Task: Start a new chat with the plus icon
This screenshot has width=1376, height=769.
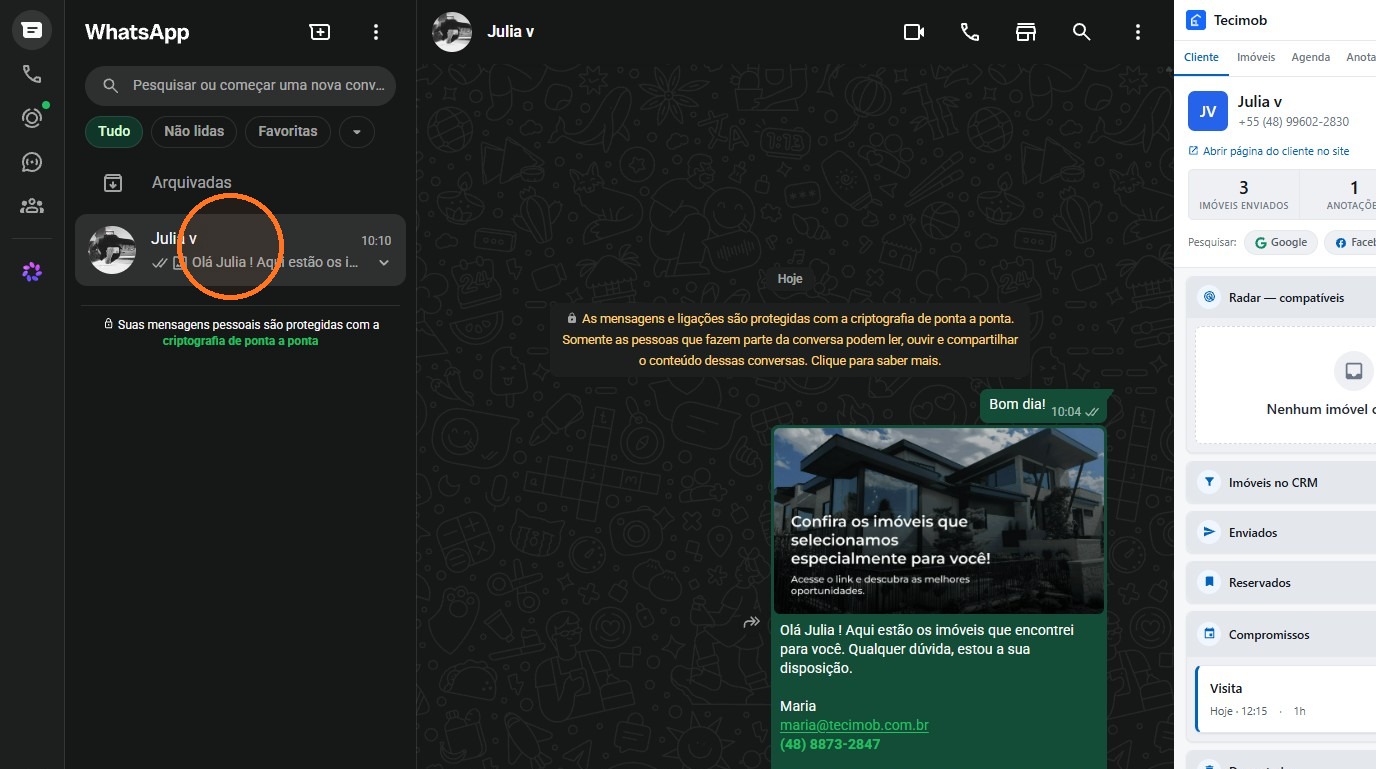Action: [x=320, y=32]
